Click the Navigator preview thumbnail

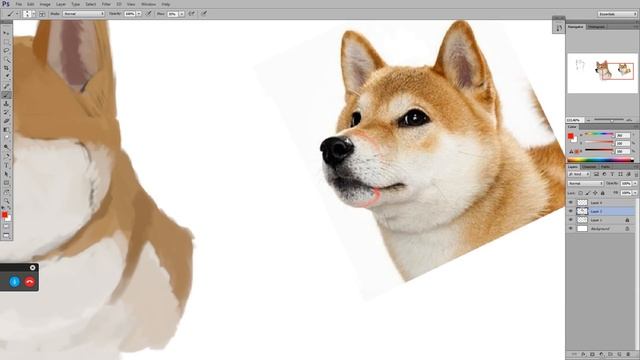(x=602, y=73)
